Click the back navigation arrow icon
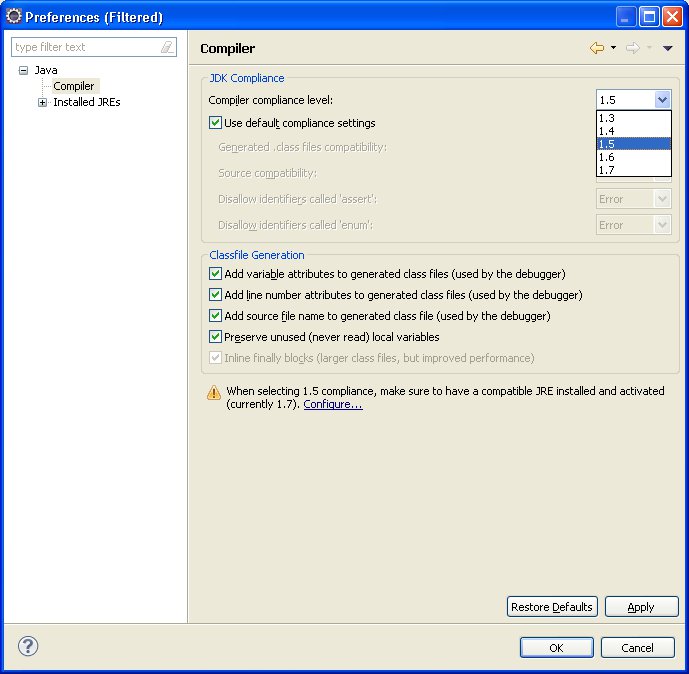The image size is (689, 674). pos(597,48)
